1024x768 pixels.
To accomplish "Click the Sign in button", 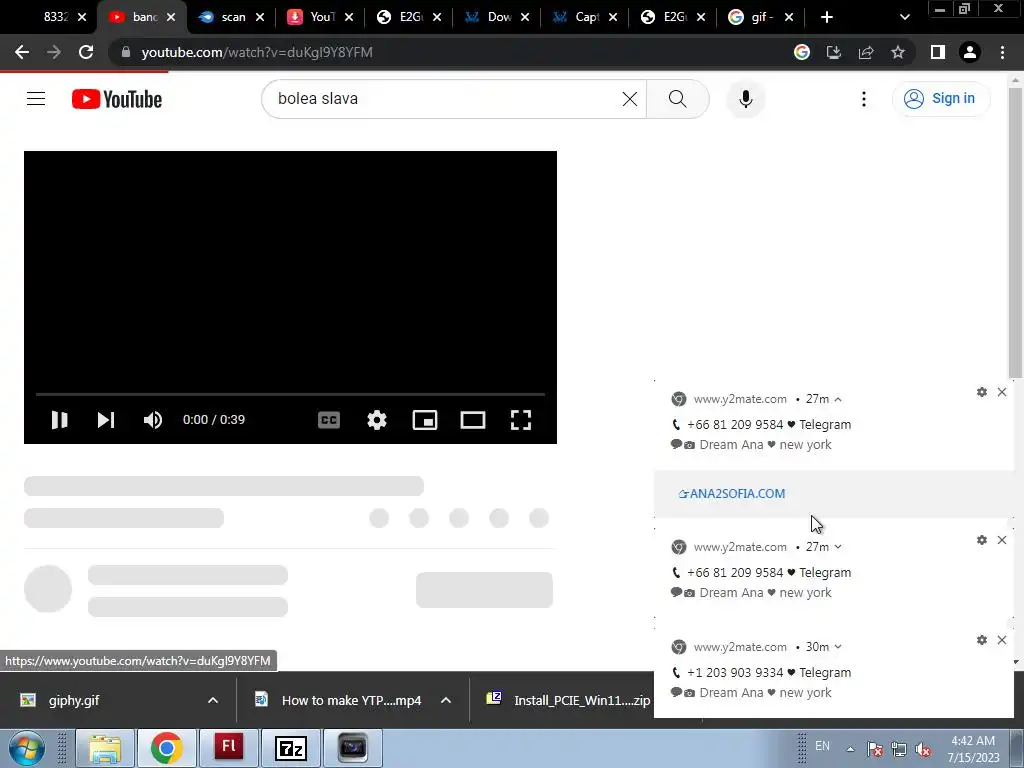I will coord(940,99).
